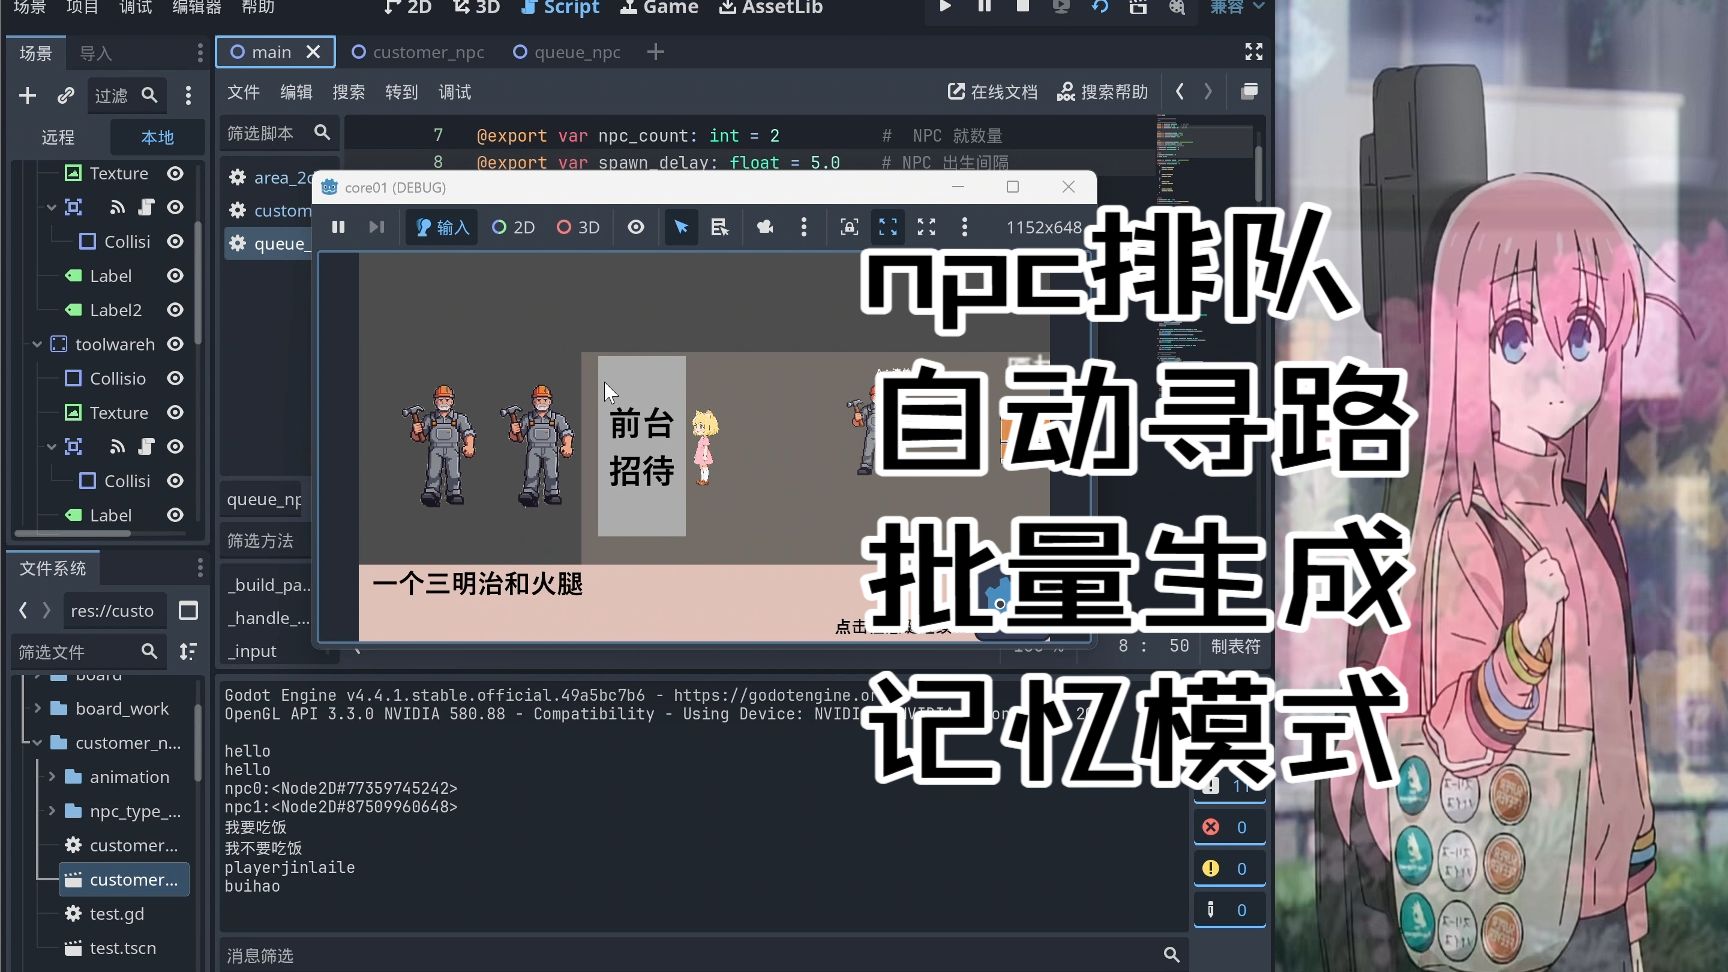Expand the animation folder

[52, 777]
